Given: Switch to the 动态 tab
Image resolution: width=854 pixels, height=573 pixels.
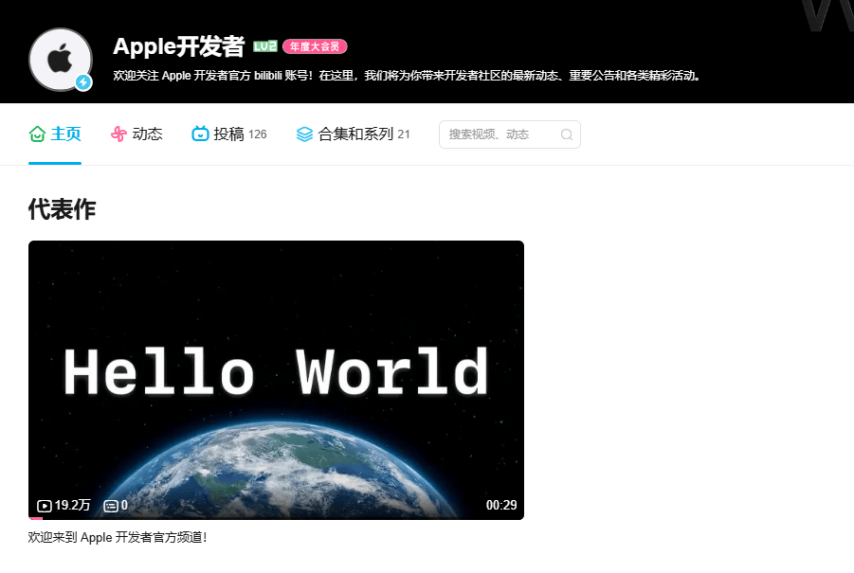Looking at the screenshot, I should 147,134.
